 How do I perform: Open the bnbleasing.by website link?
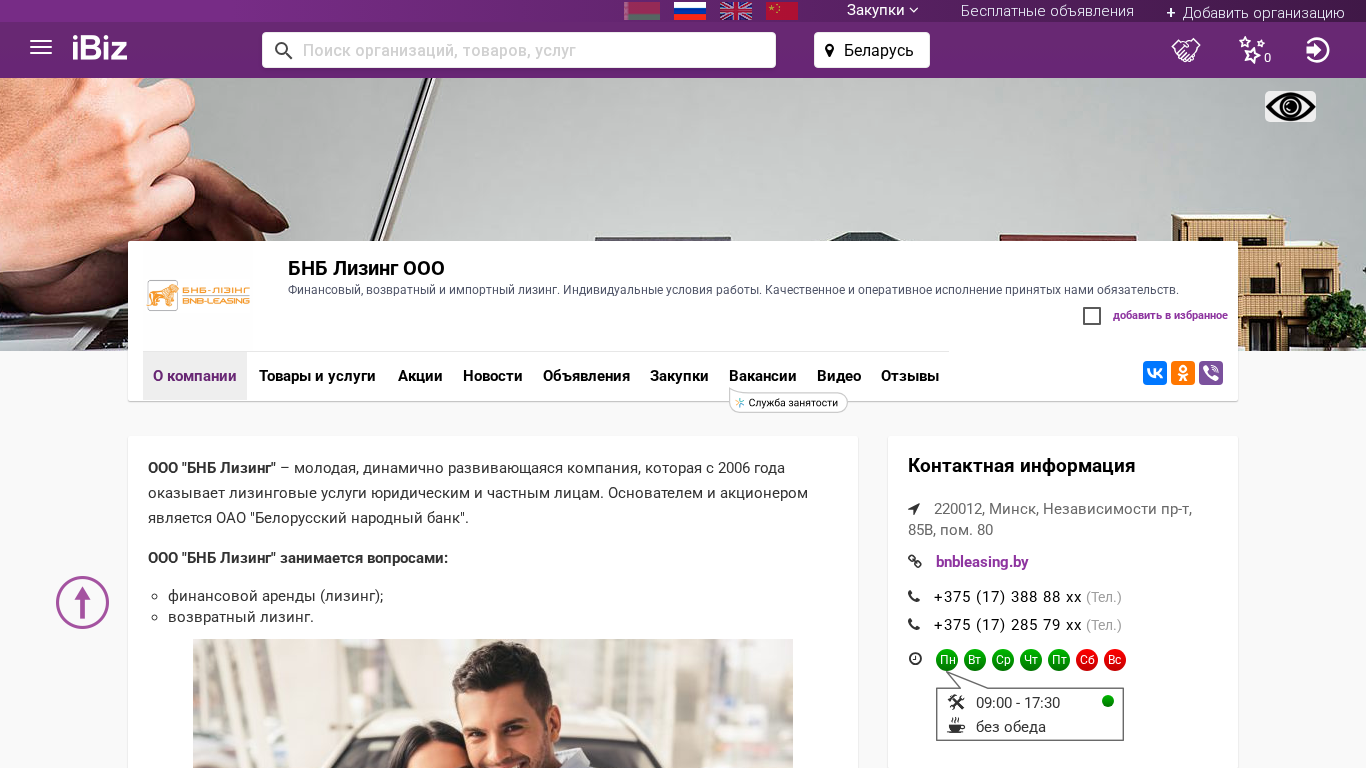tap(981, 562)
